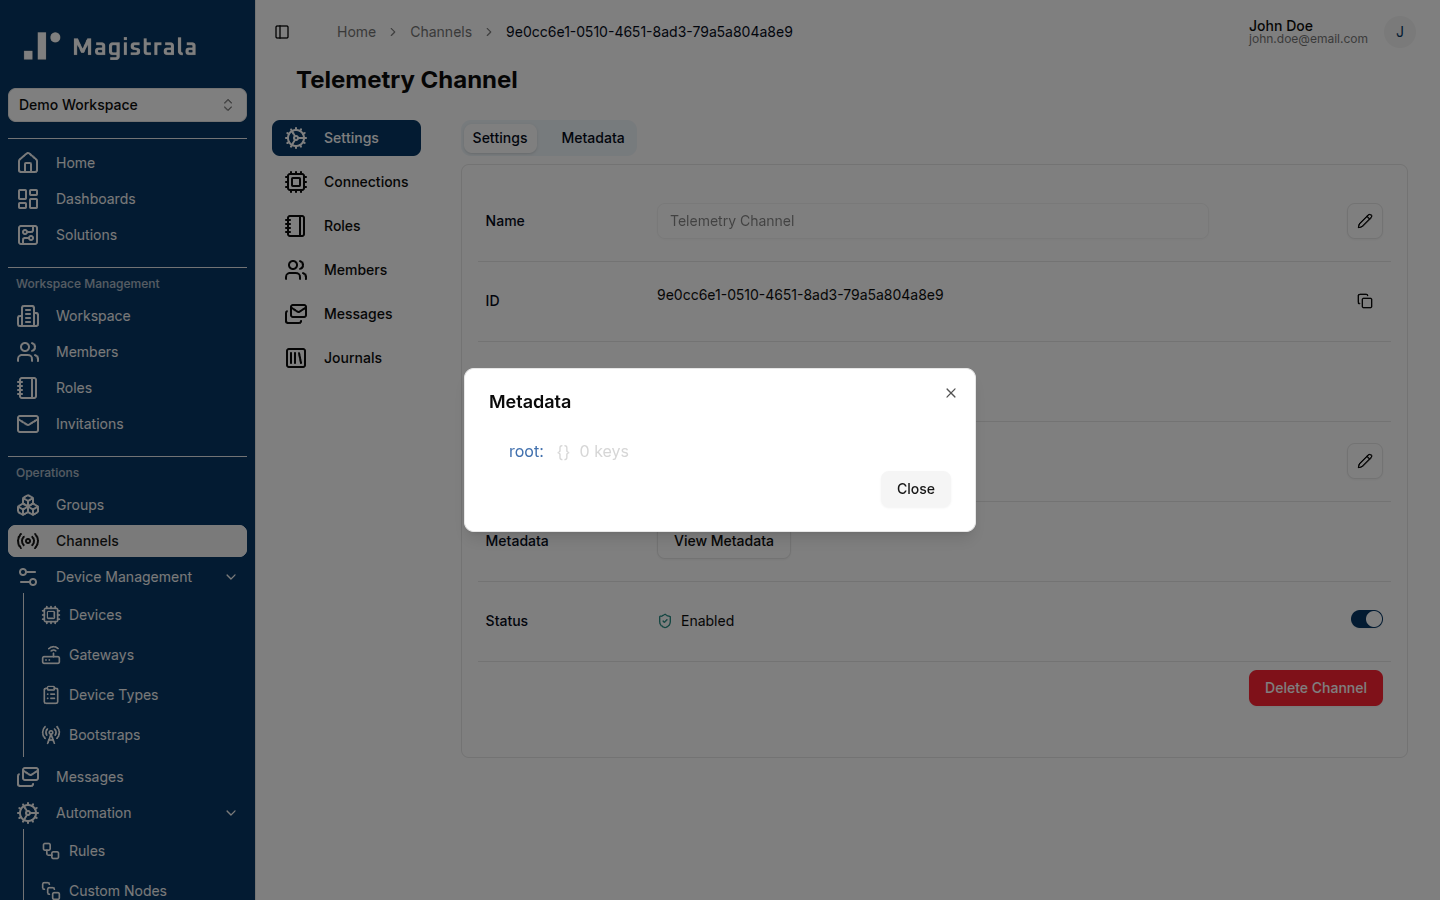The height and width of the screenshot is (900, 1440).
Task: Click the '0 keys' text in dialog
Action: pyautogui.click(x=604, y=452)
